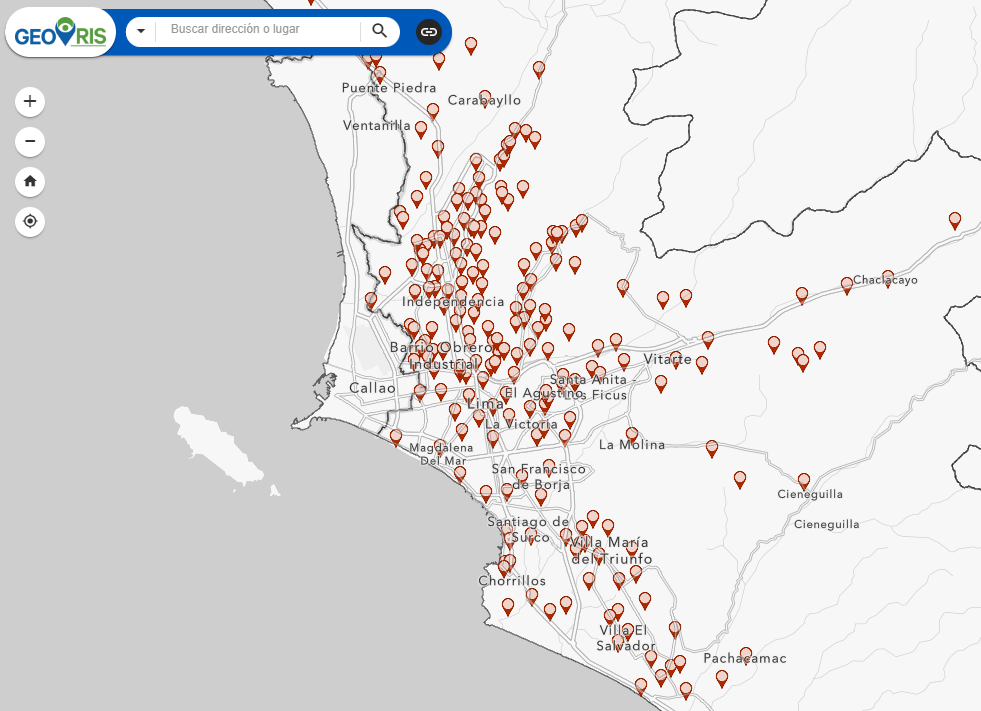Click the Villa María del Triunfo label
The image size is (981, 711).
point(611,551)
